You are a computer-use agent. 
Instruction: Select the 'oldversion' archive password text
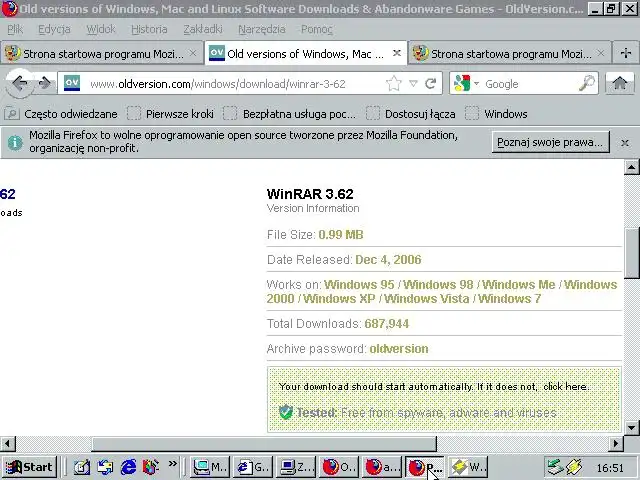(399, 349)
